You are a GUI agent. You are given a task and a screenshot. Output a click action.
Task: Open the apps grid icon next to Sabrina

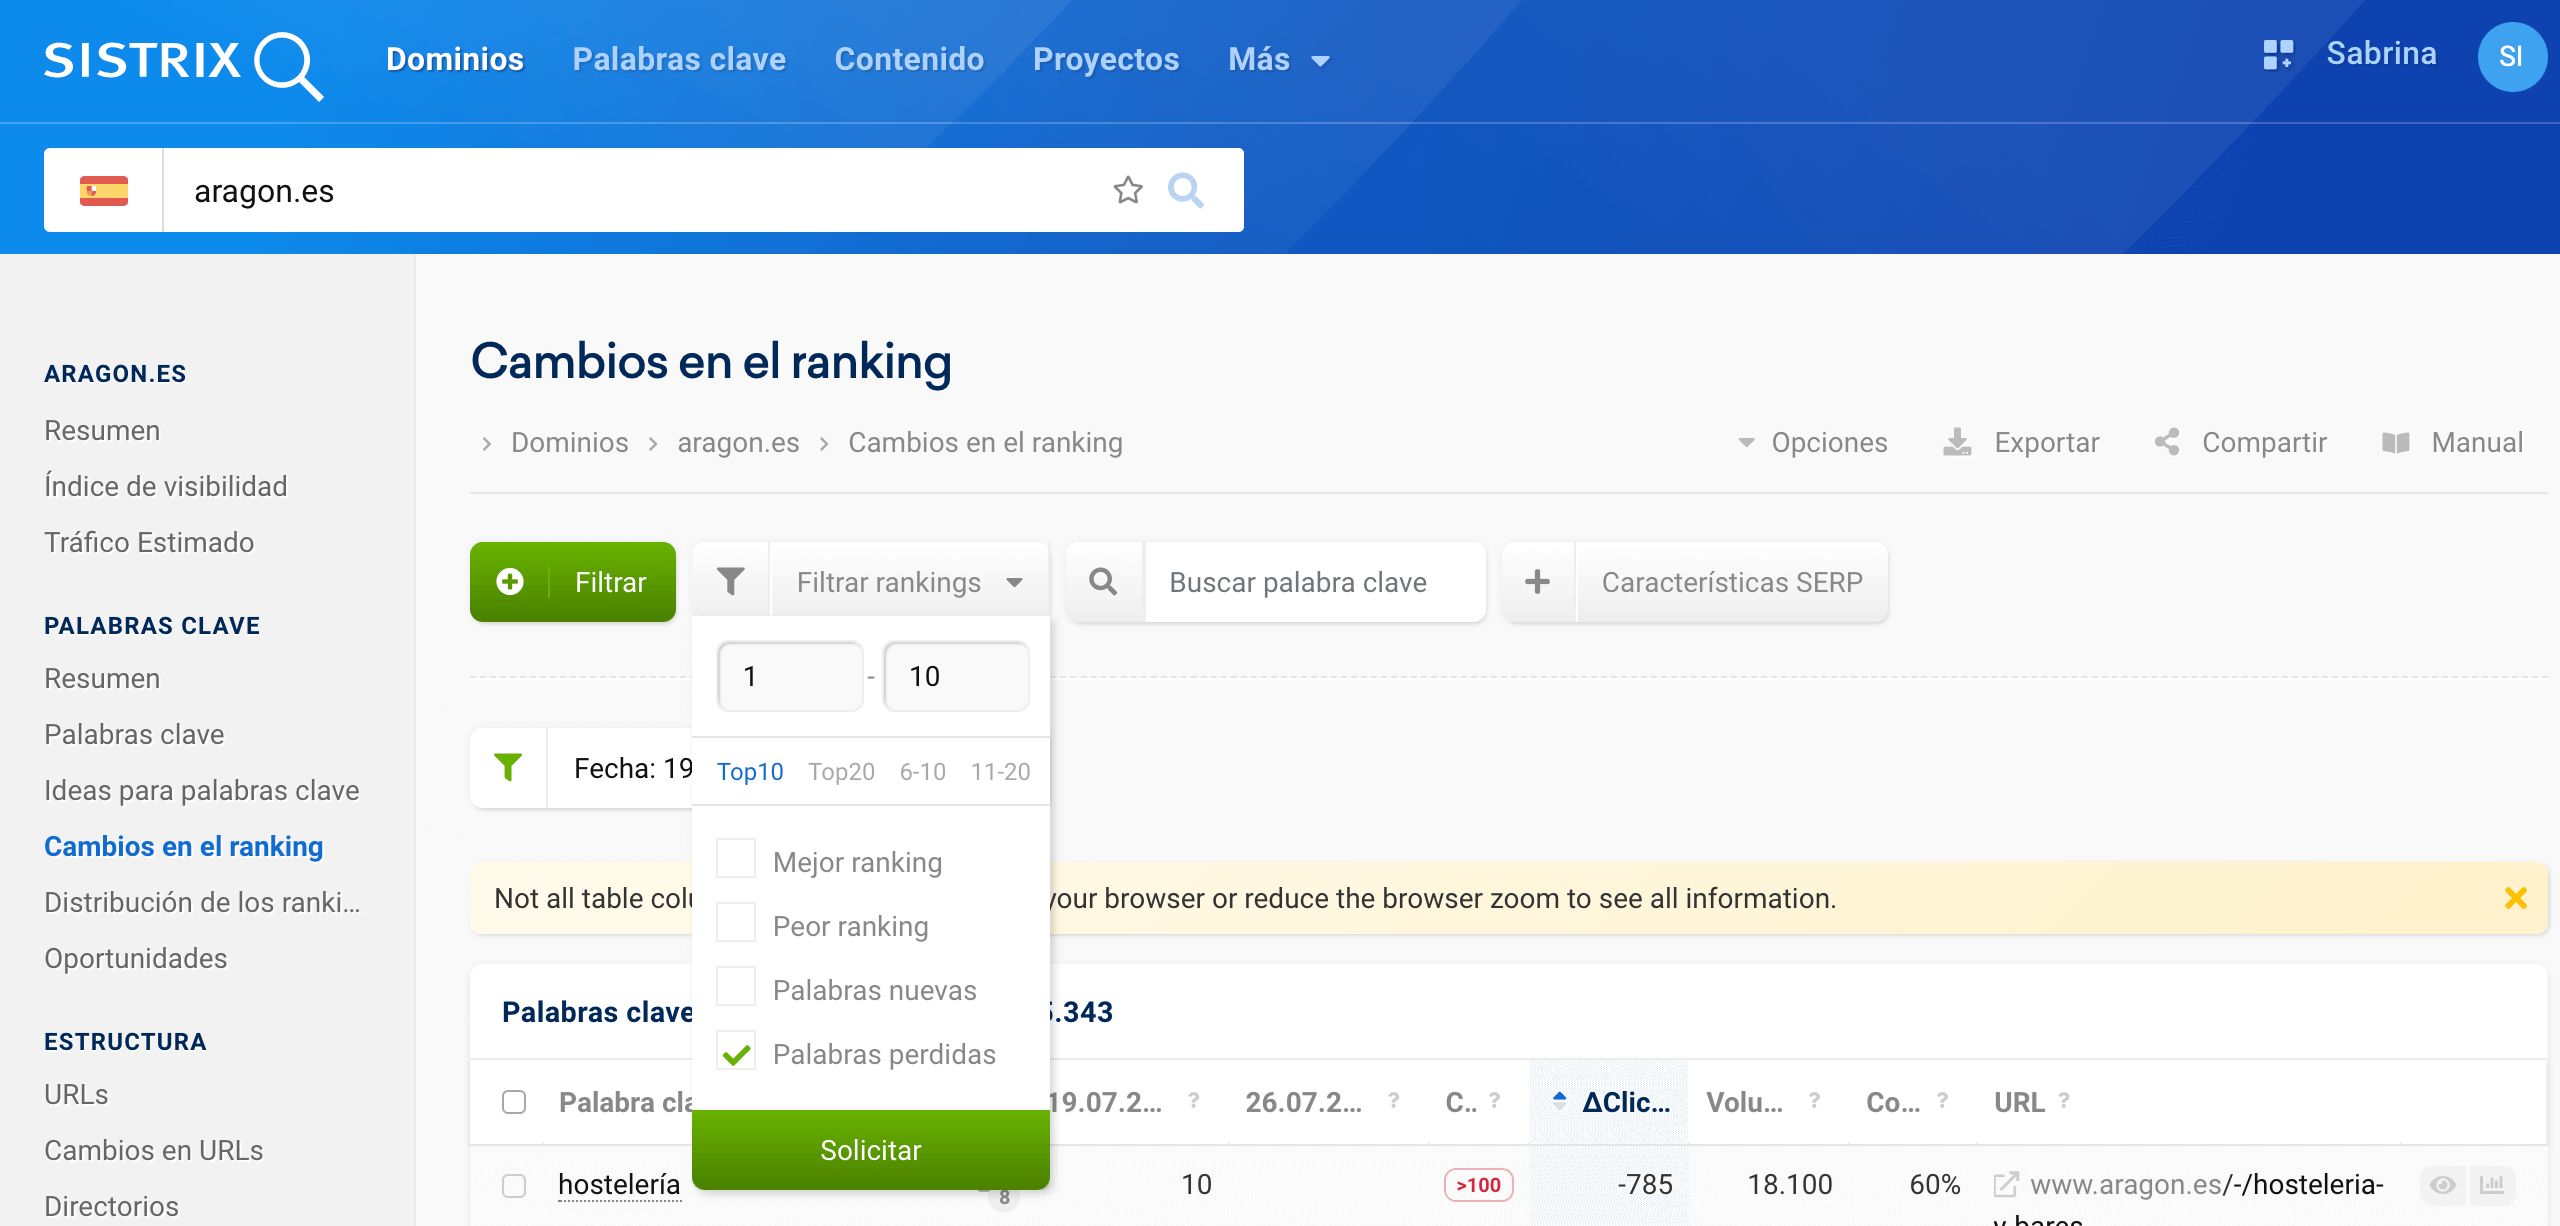click(x=2277, y=55)
